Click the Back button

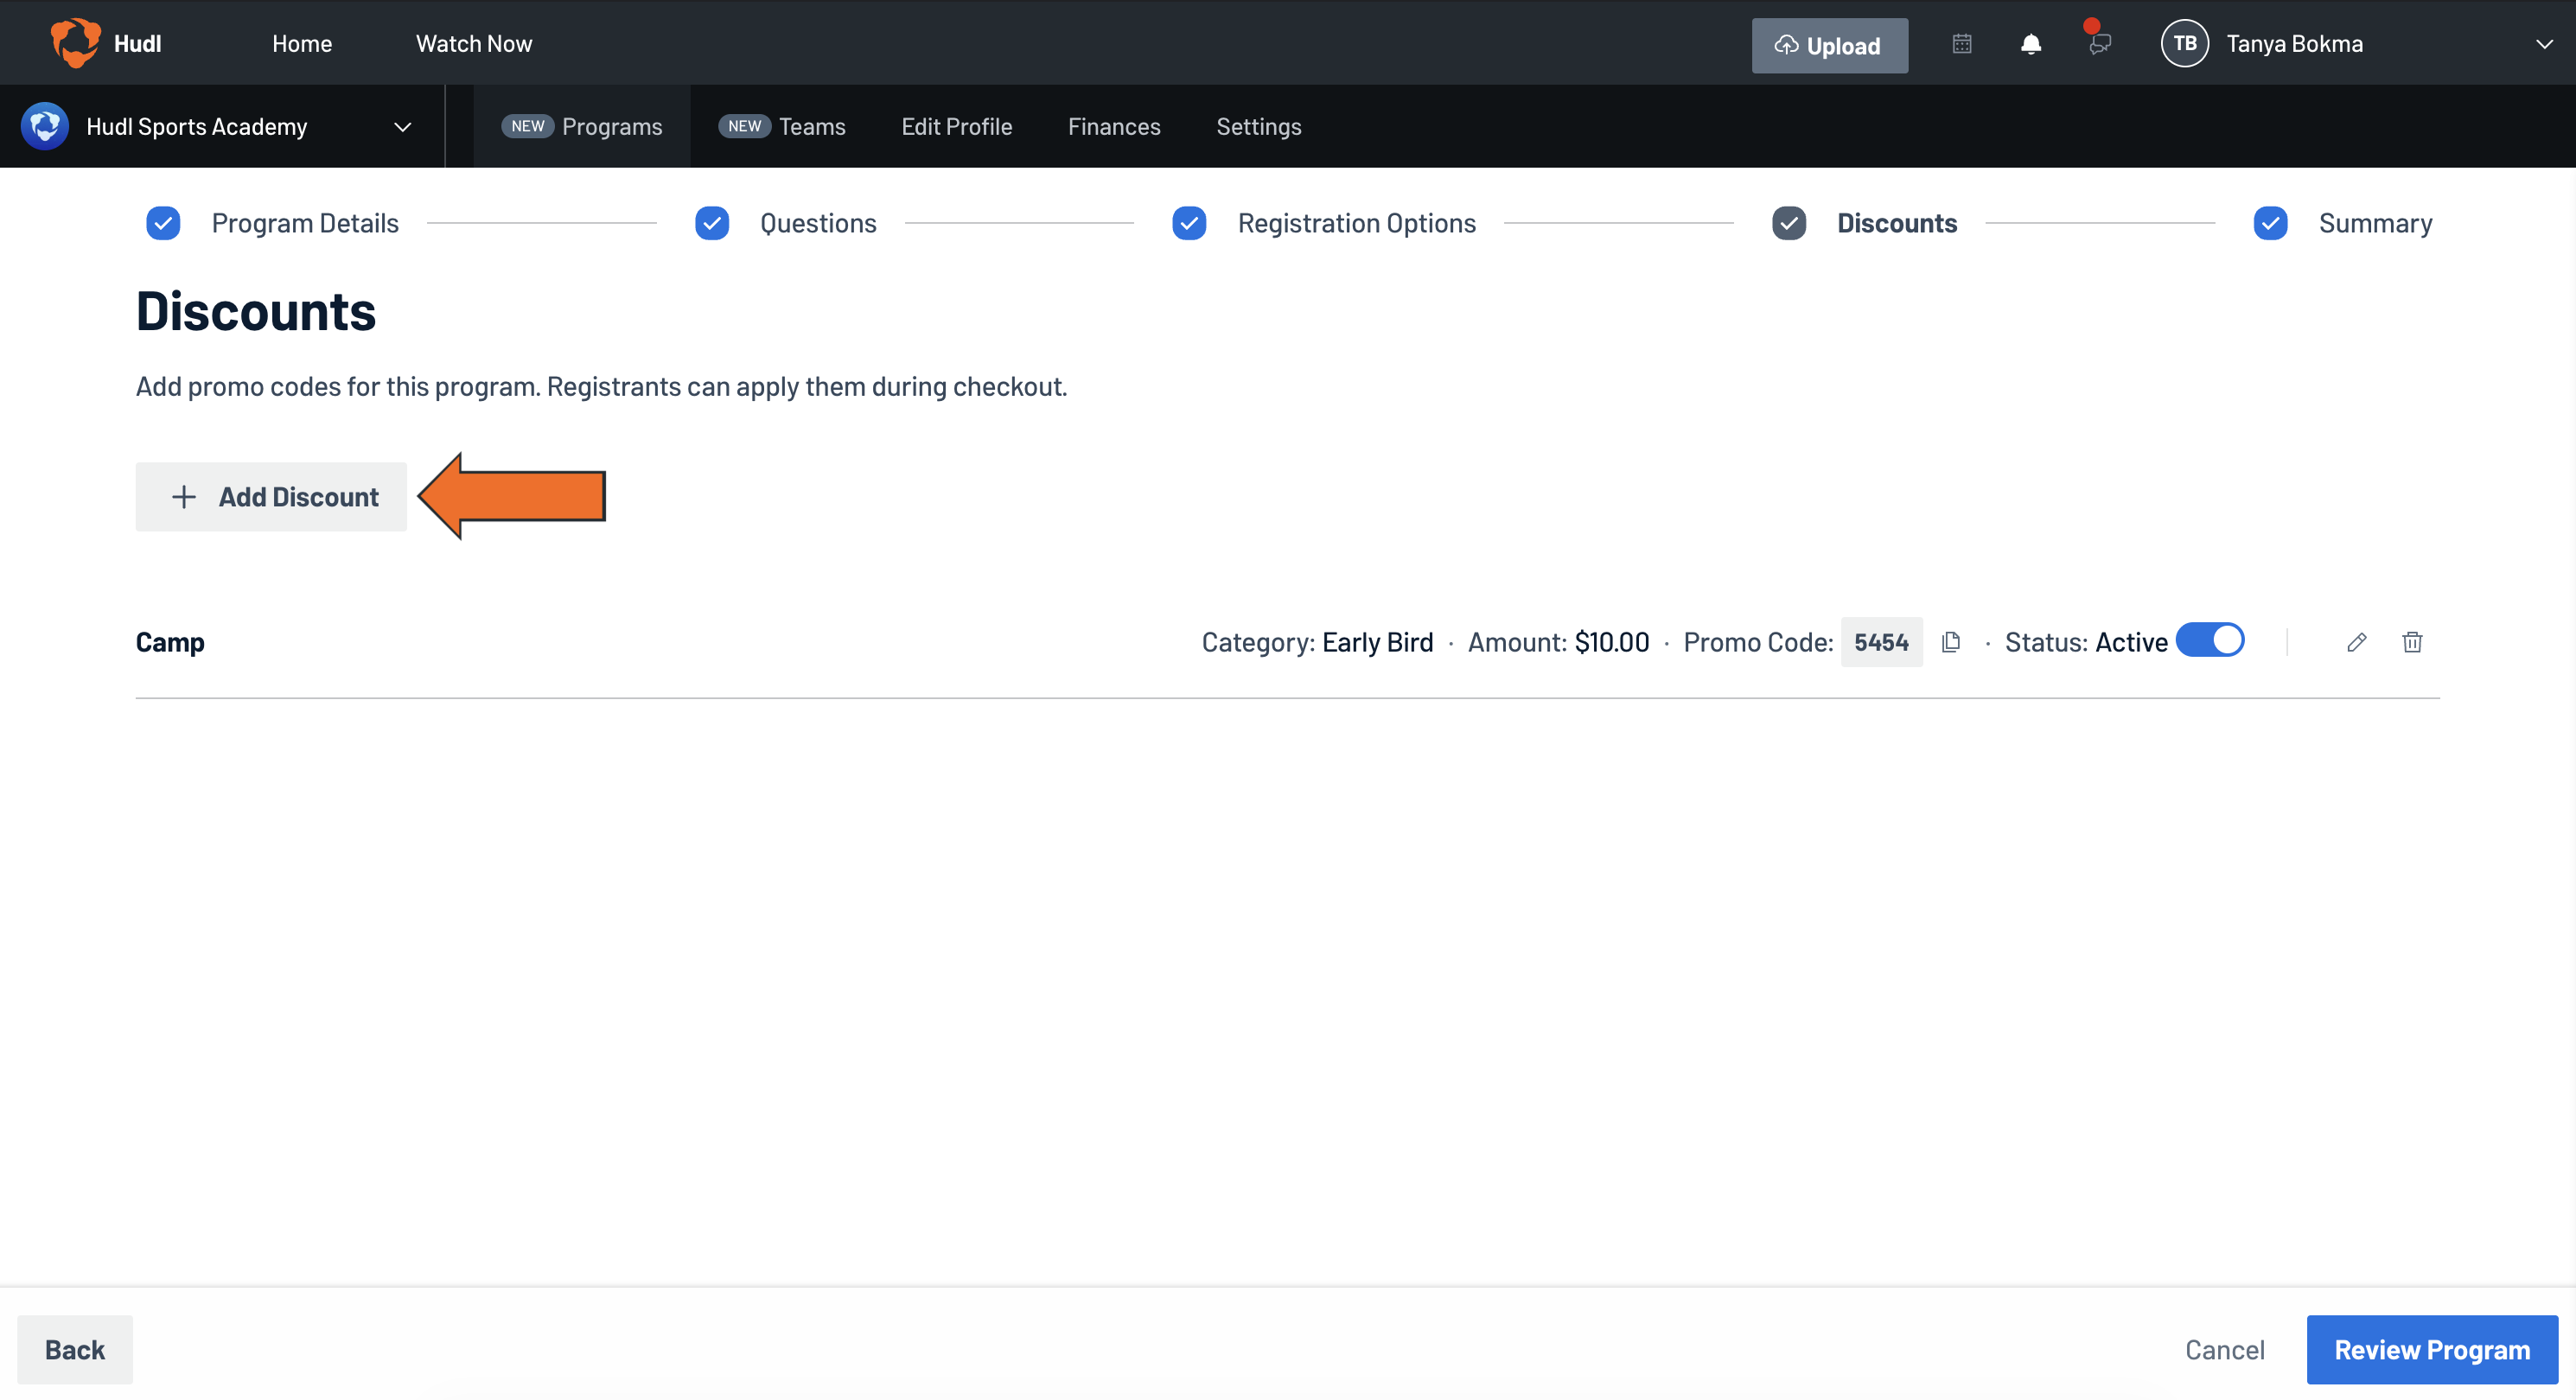click(x=75, y=1350)
